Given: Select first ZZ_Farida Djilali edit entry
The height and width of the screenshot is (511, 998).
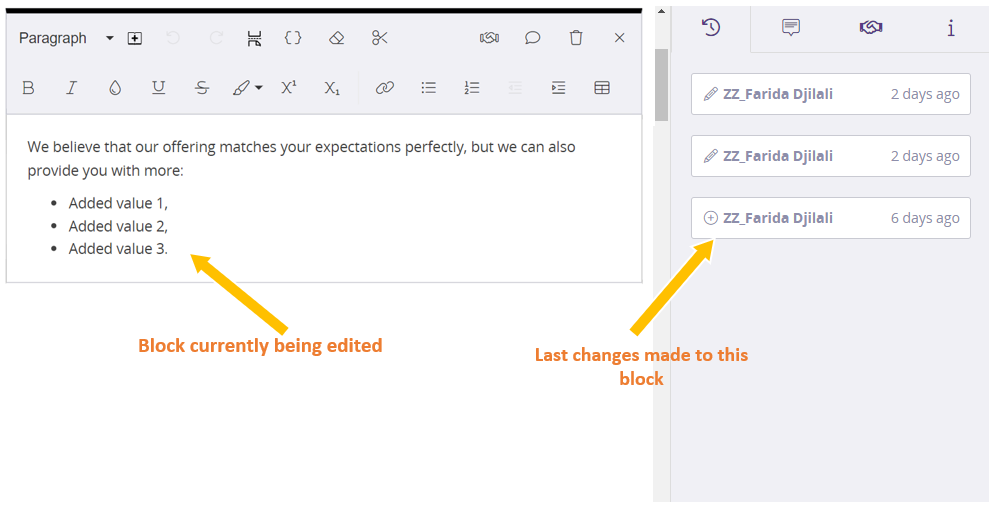Looking at the screenshot, I should pos(830,94).
